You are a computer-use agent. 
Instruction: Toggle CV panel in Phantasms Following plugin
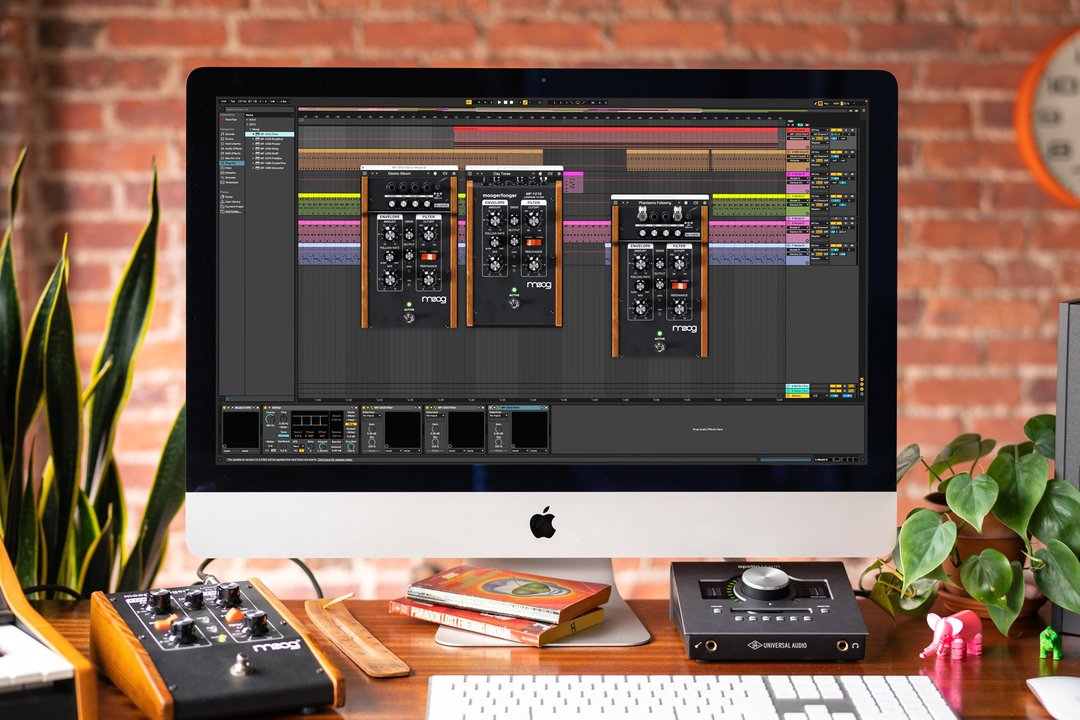click(696, 203)
